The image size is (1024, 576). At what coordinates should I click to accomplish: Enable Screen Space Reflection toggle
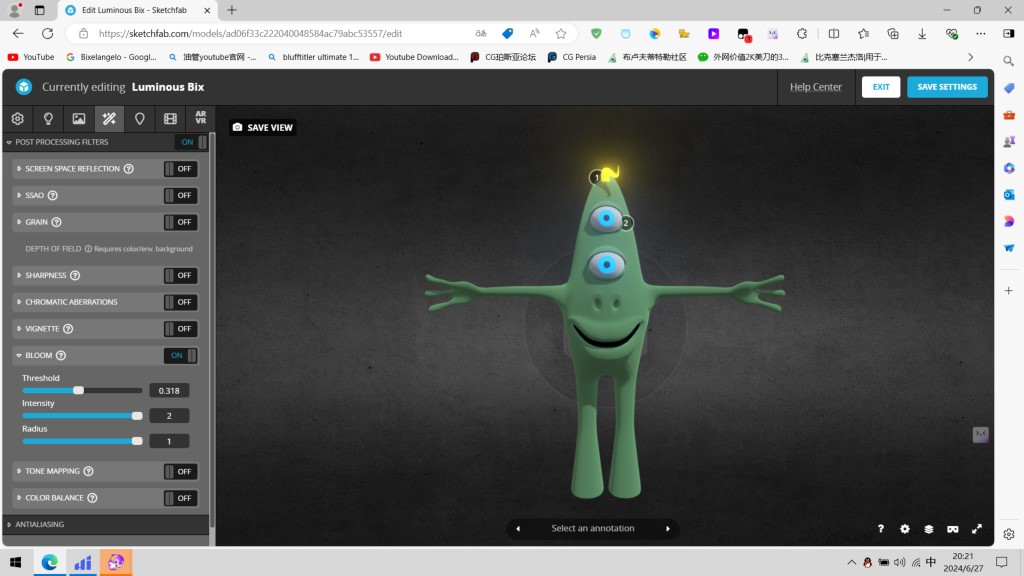[180, 168]
